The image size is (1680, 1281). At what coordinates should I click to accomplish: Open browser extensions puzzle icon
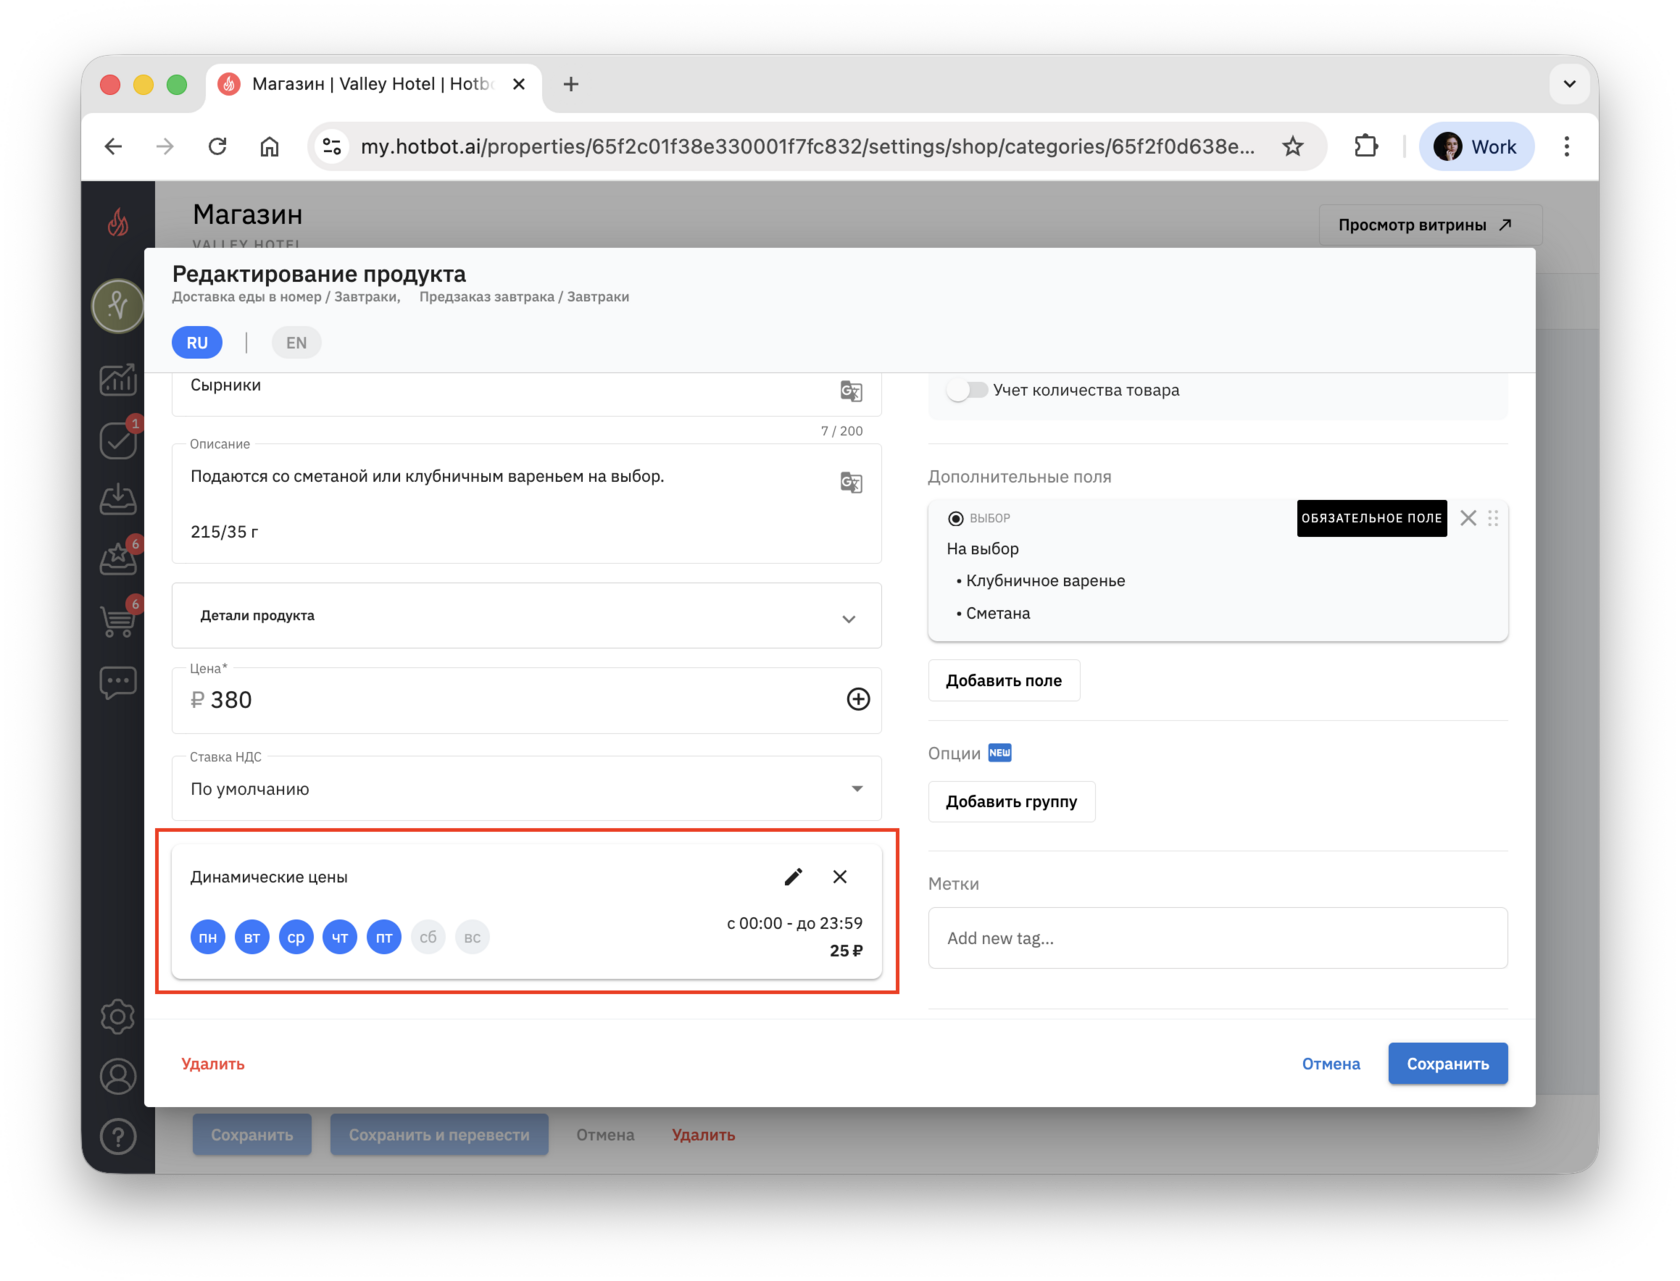(x=1366, y=147)
